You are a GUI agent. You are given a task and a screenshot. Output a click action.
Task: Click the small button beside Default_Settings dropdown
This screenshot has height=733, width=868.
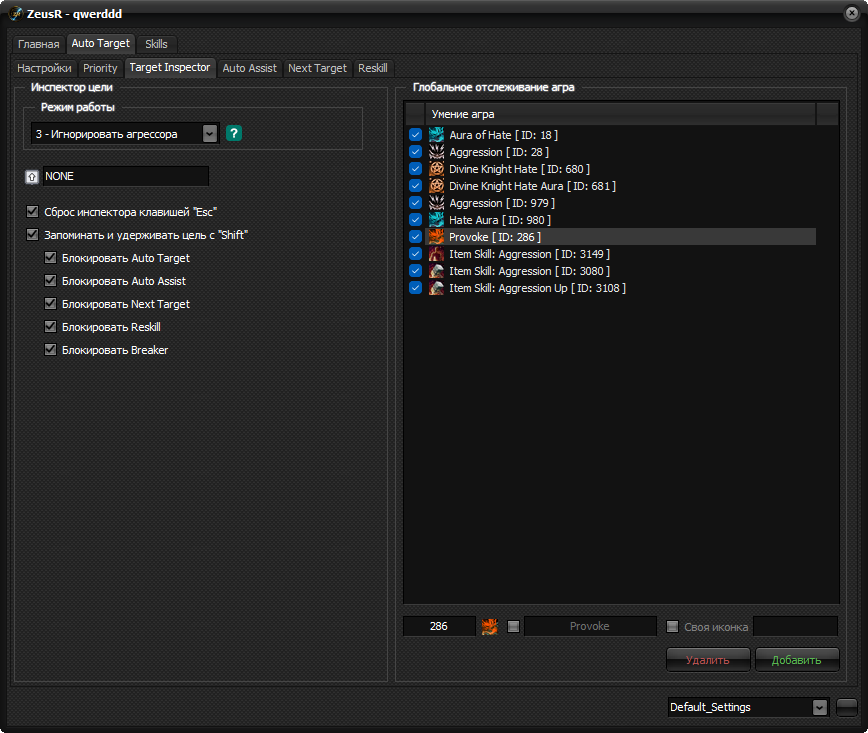(x=847, y=707)
